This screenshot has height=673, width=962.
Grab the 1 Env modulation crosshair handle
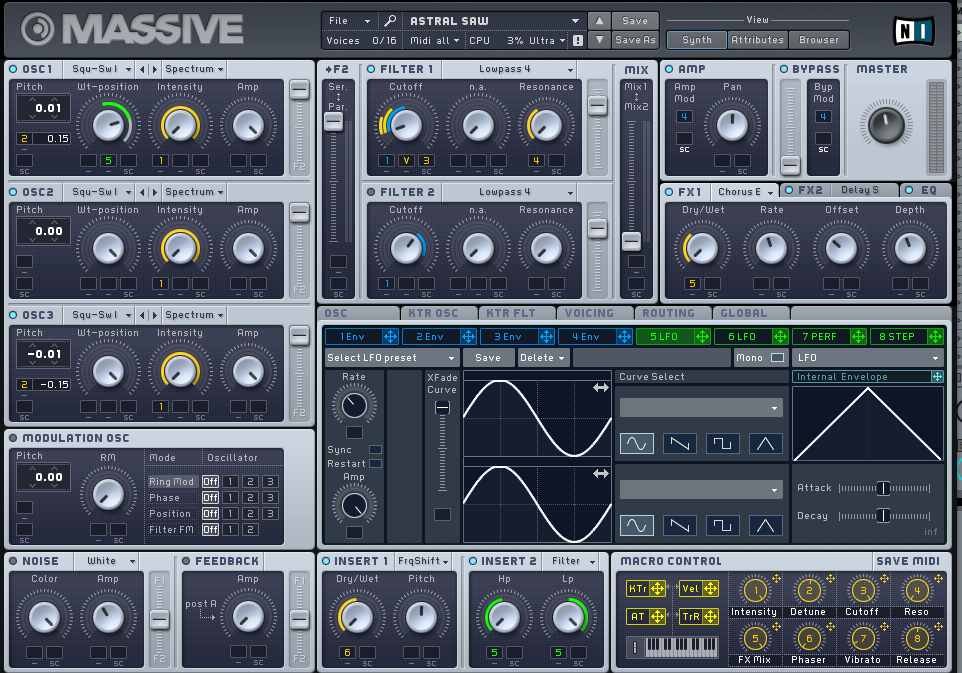click(x=390, y=336)
